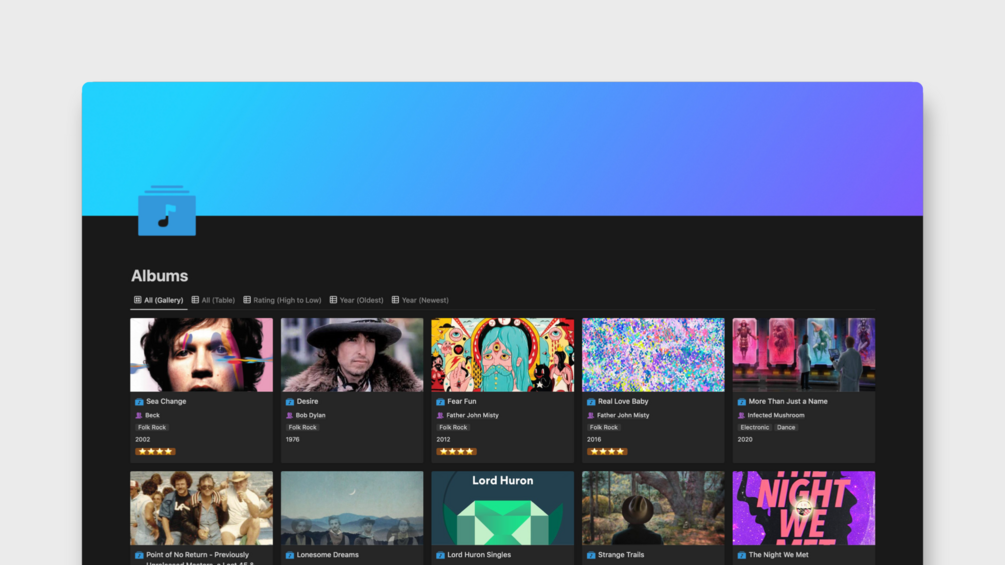Switch to Year (Newest) view tab
The image size is (1005, 565).
(x=420, y=300)
